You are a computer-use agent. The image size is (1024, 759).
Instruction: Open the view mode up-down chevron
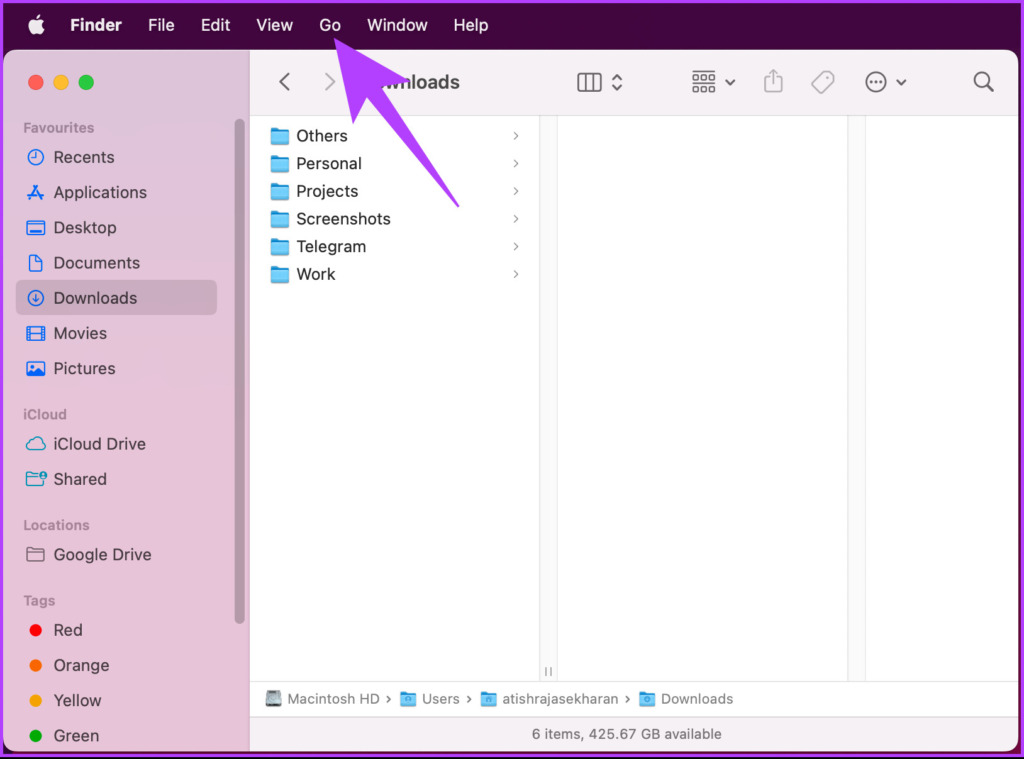point(617,82)
